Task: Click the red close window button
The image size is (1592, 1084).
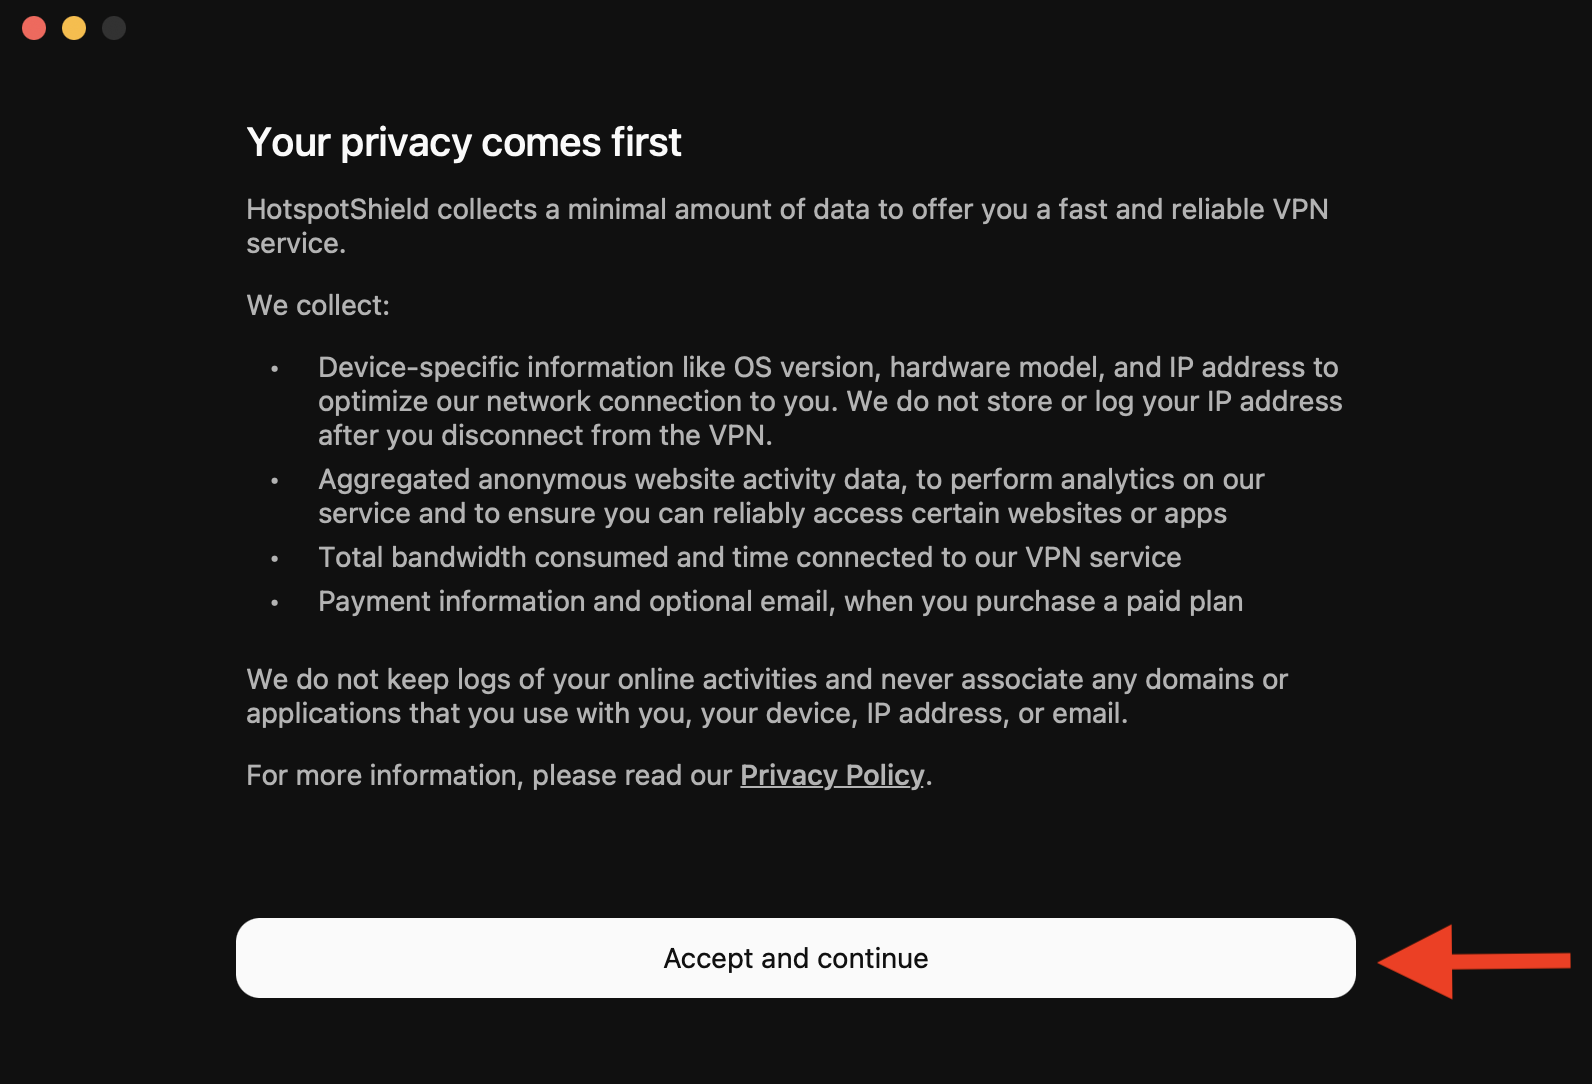Action: pos(33,27)
